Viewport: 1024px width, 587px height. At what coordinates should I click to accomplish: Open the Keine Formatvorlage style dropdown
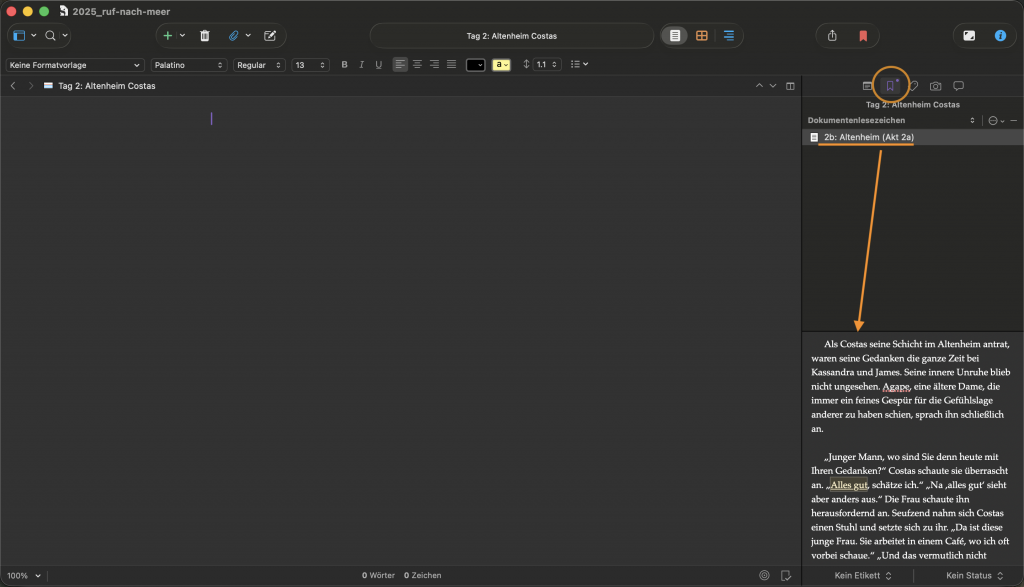[75, 64]
